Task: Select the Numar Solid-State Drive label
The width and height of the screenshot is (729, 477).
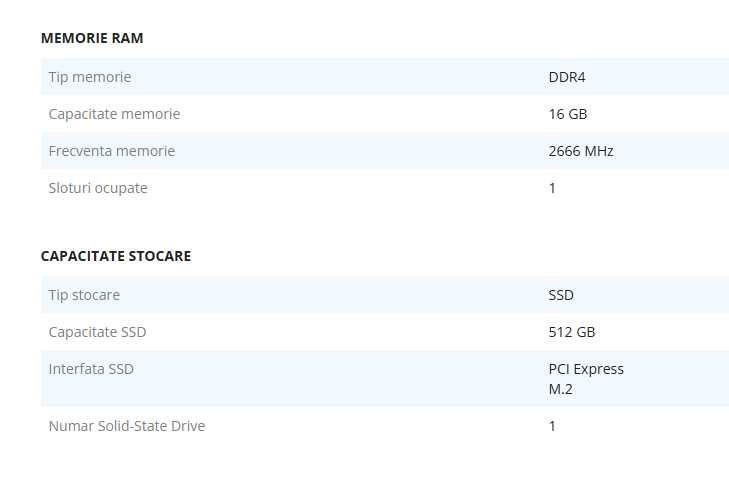Action: click(x=127, y=426)
